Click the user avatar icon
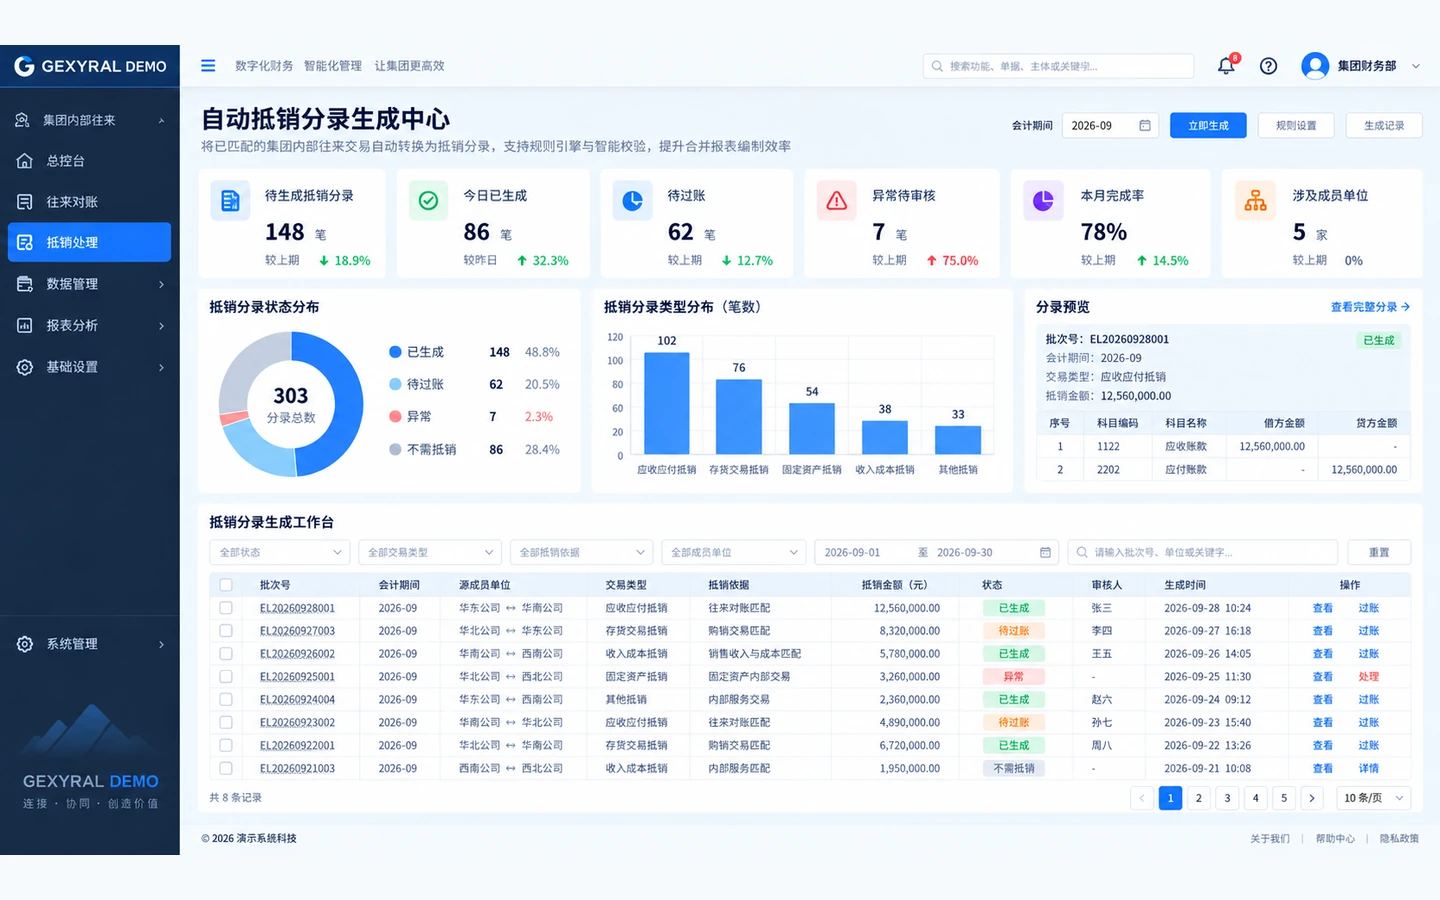 coord(1315,66)
